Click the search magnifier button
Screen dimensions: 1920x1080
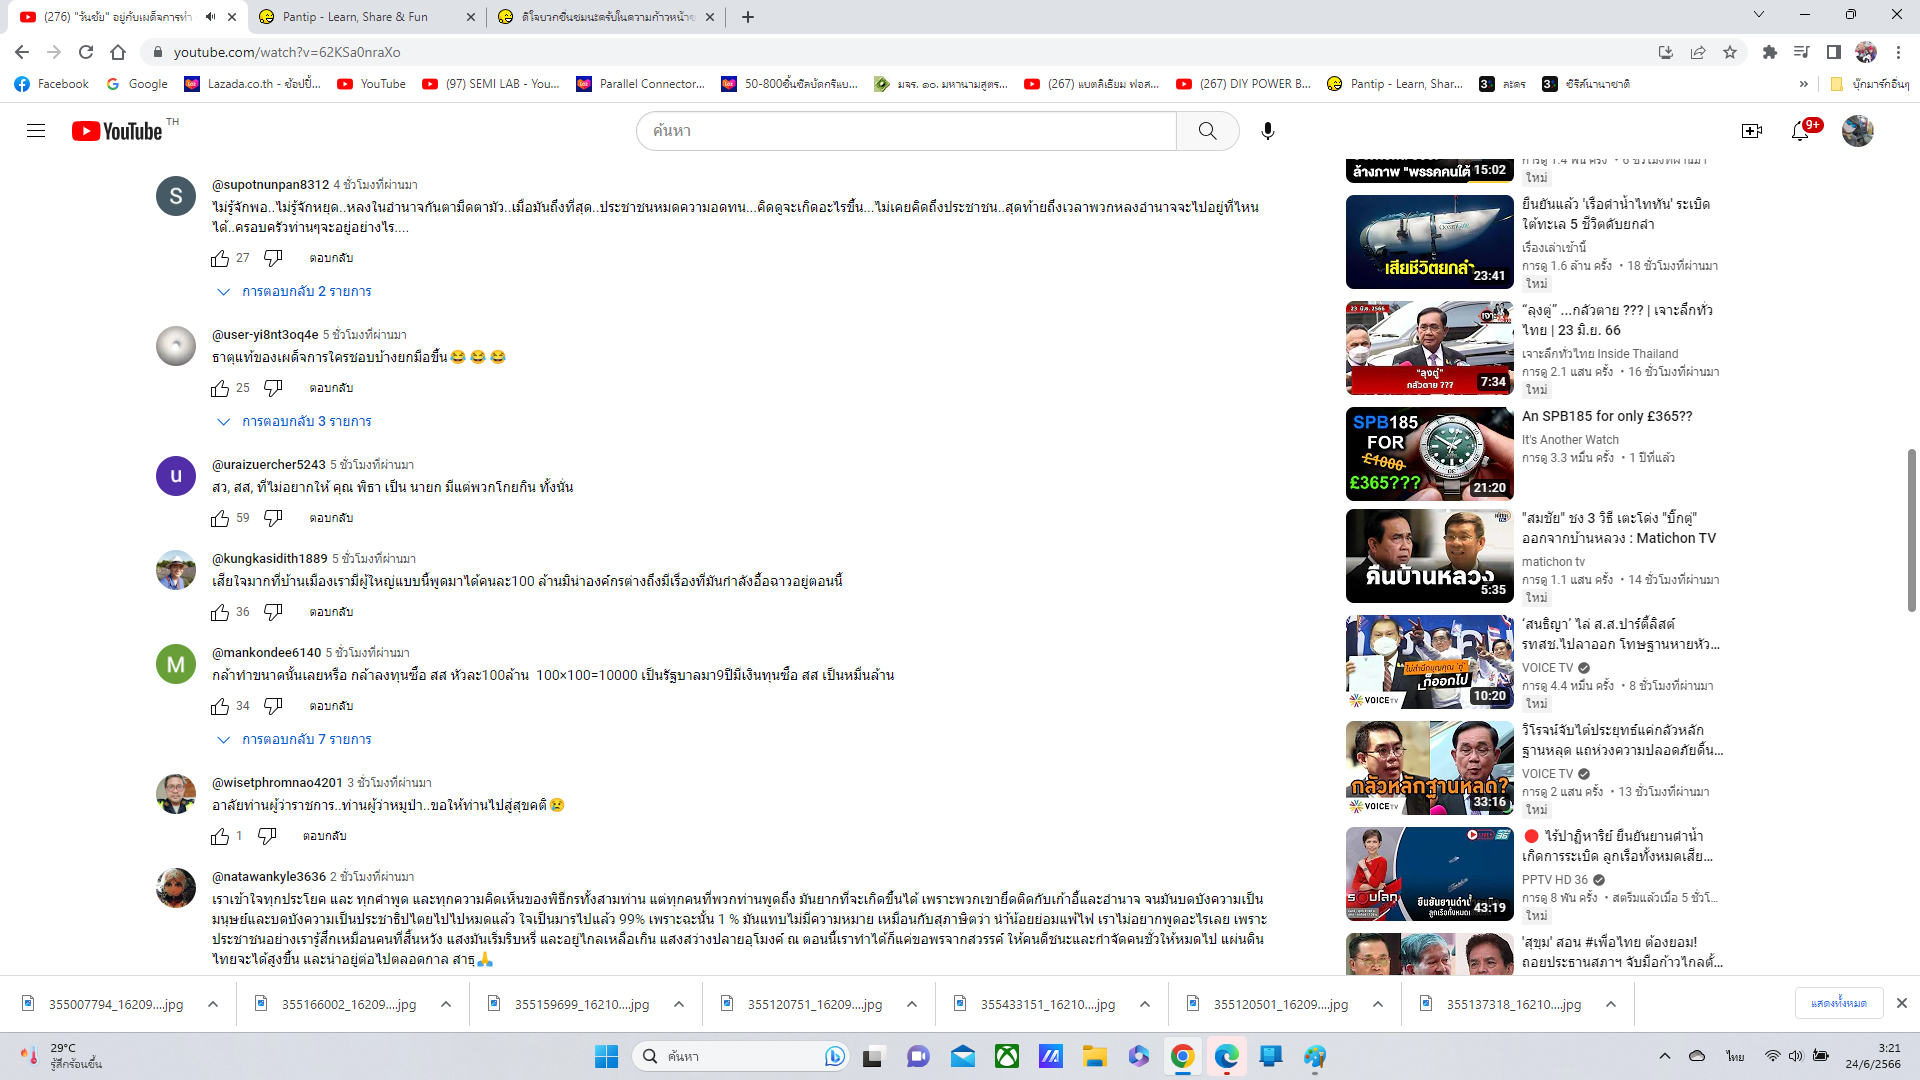click(1207, 131)
